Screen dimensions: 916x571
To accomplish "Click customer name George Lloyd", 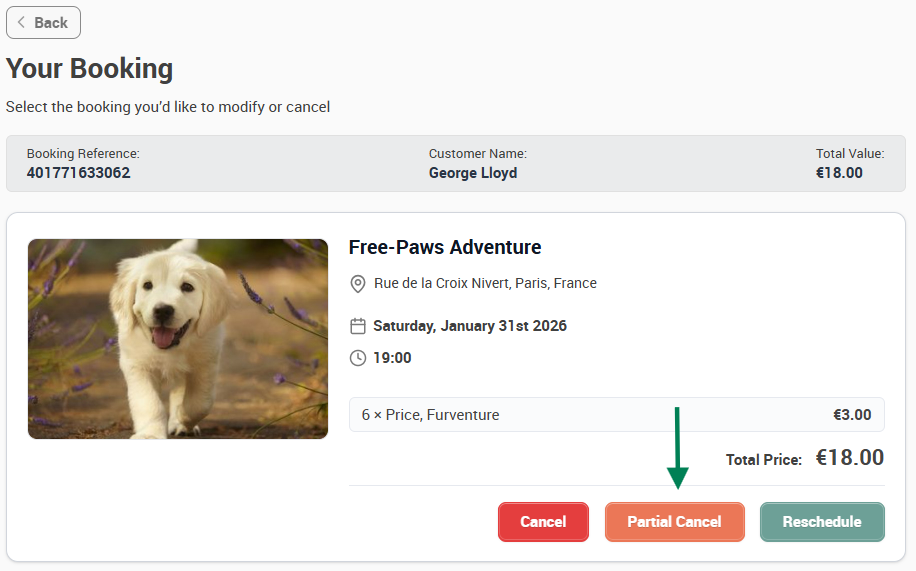I will [473, 173].
